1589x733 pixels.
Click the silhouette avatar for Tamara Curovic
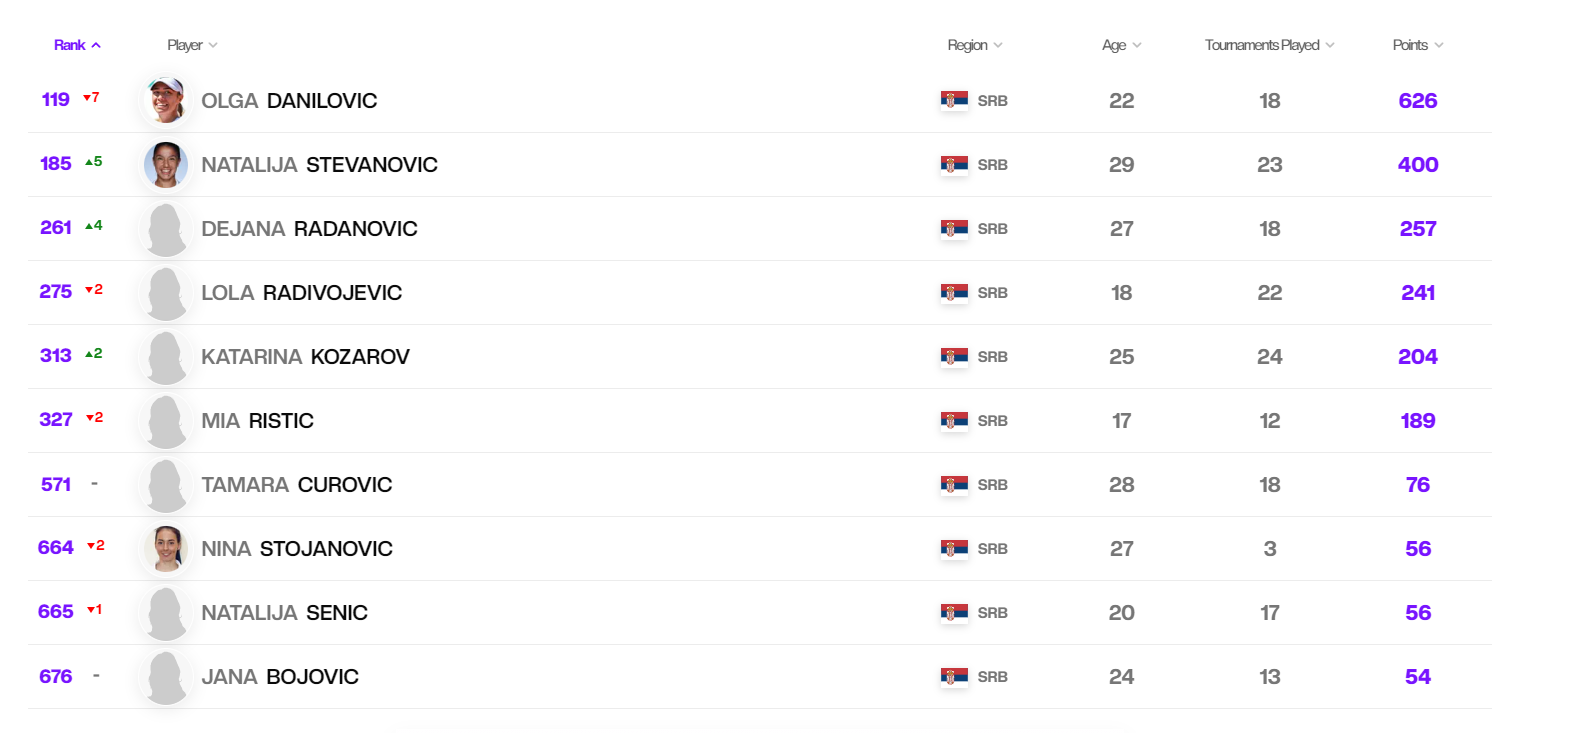pyautogui.click(x=166, y=485)
